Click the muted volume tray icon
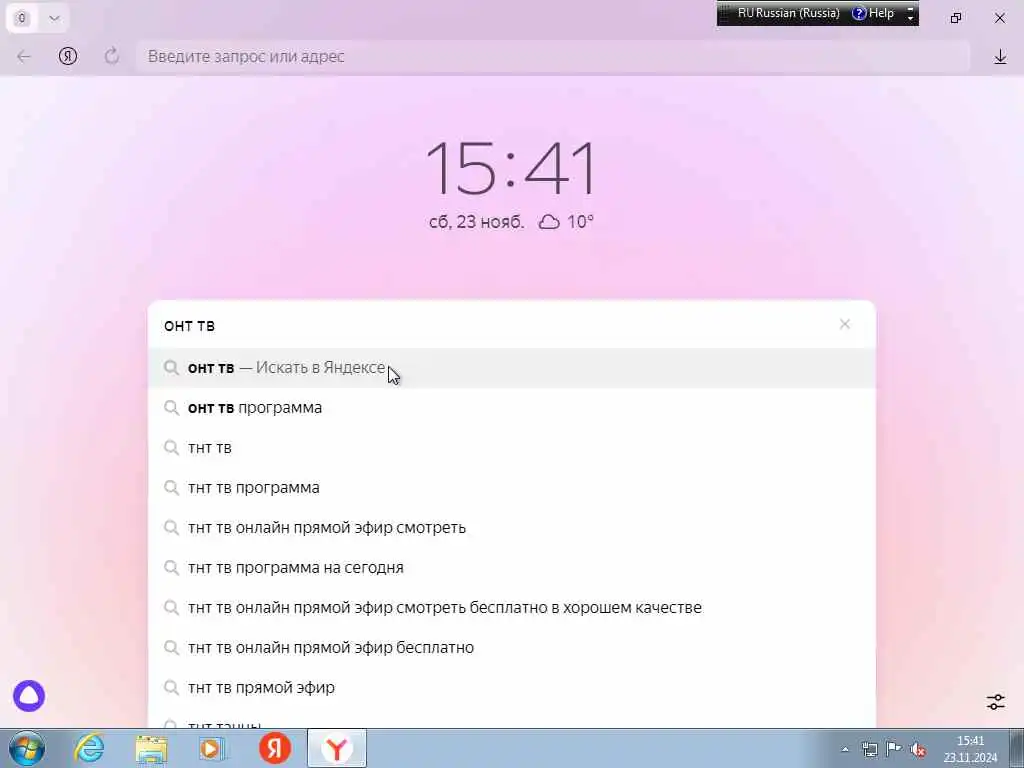 (x=918, y=750)
